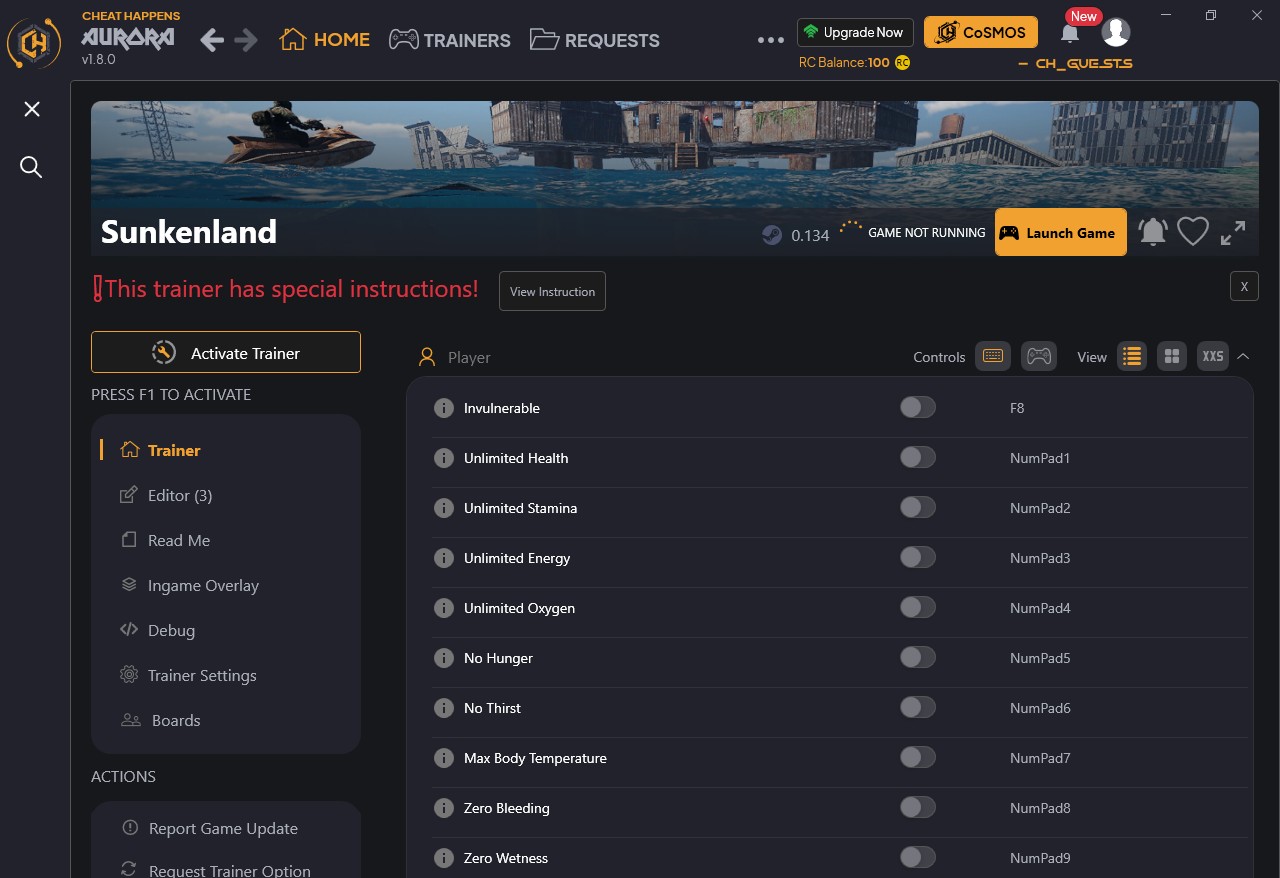
Task: Switch controls to gamepad icon
Action: (x=1040, y=356)
